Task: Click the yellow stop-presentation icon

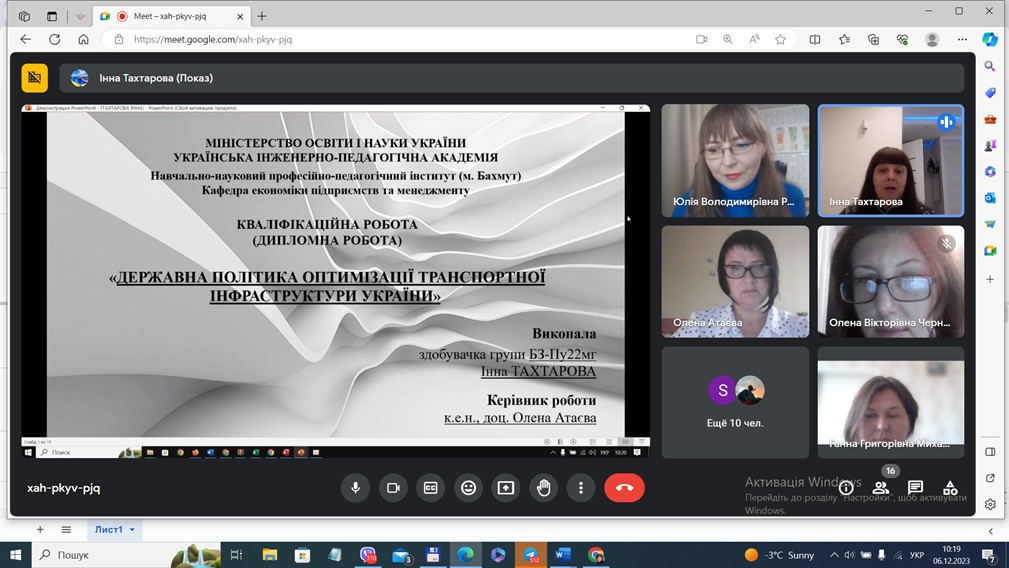Action: pyautogui.click(x=35, y=78)
